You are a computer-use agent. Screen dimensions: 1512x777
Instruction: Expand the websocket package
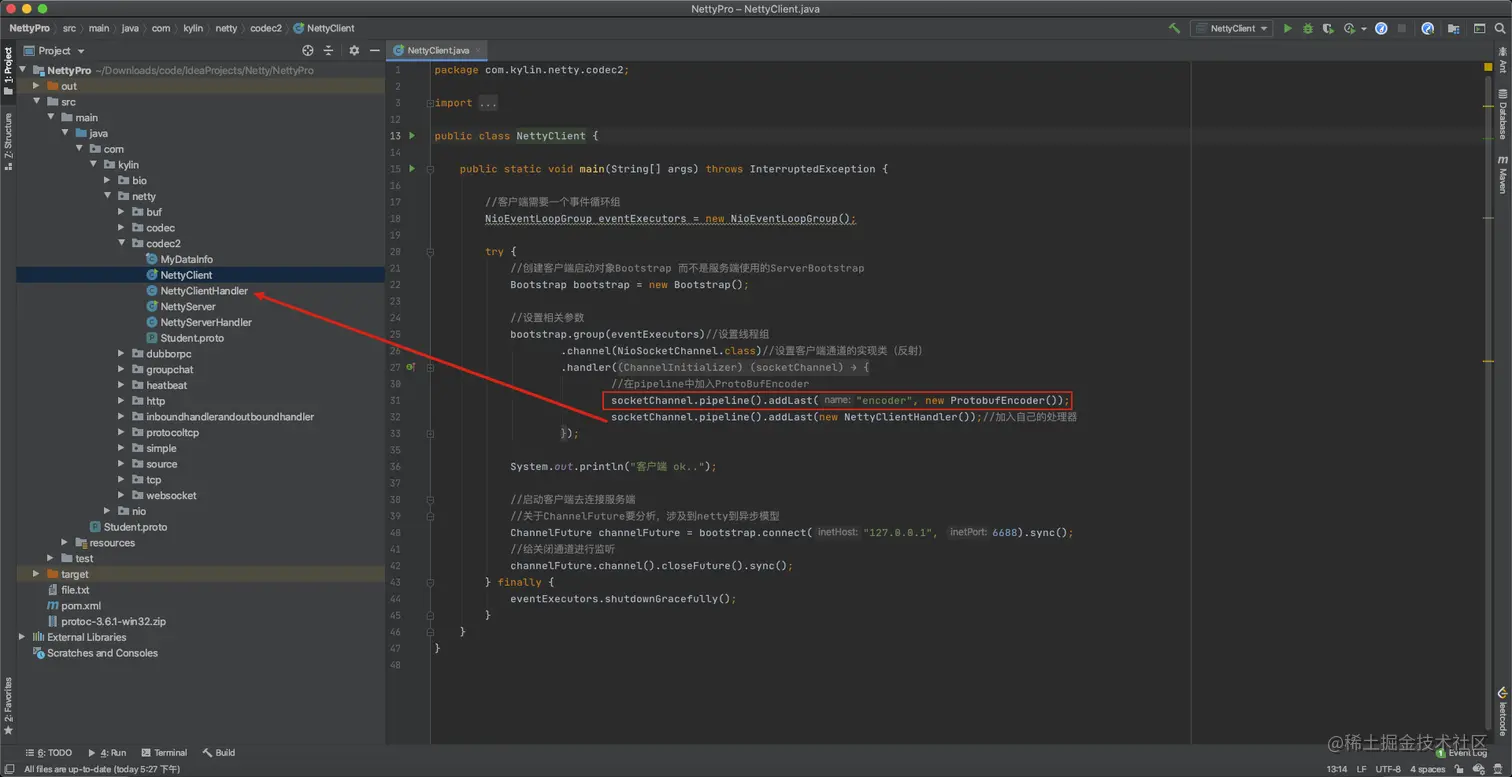pos(122,496)
